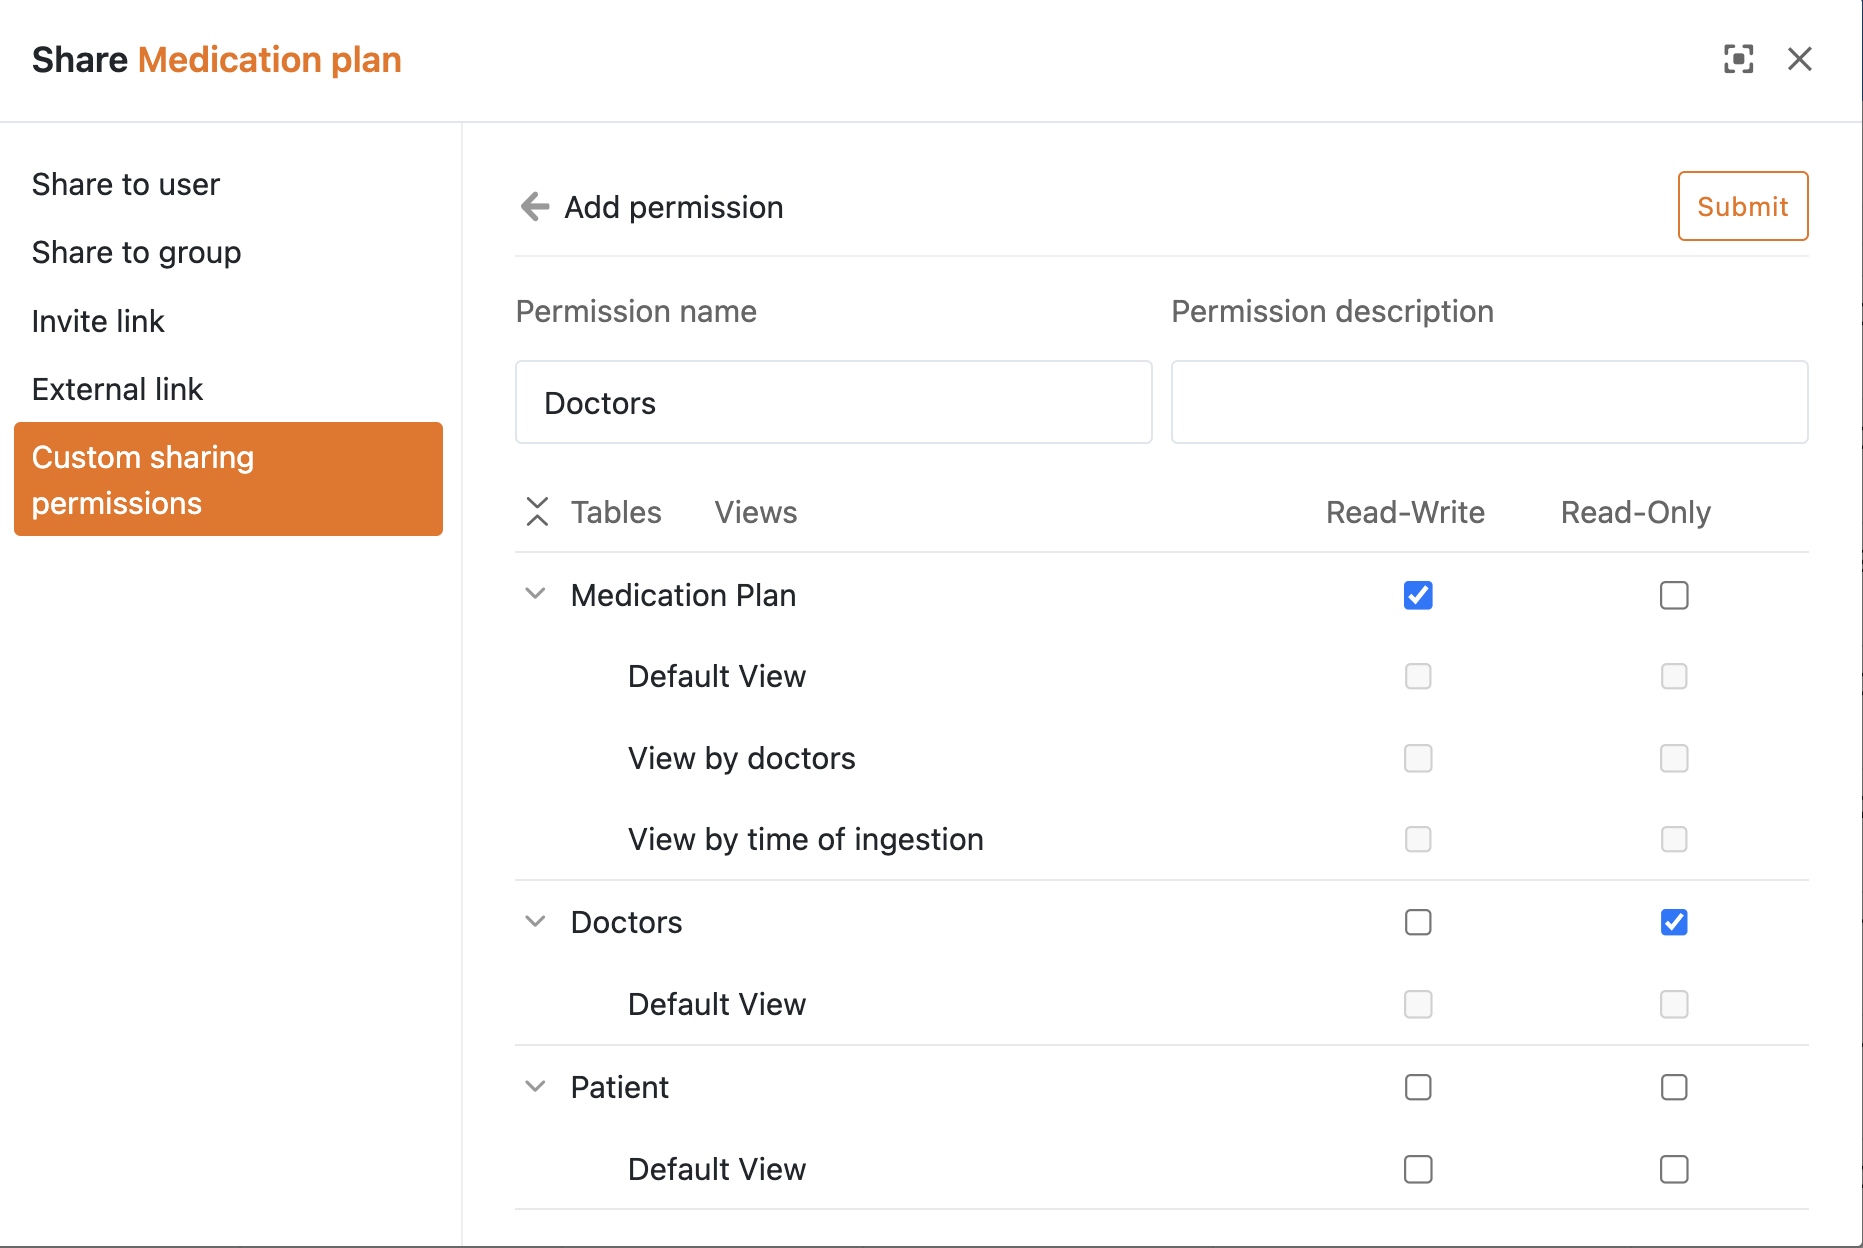
Task: Click the Permission description field
Action: point(1489,402)
